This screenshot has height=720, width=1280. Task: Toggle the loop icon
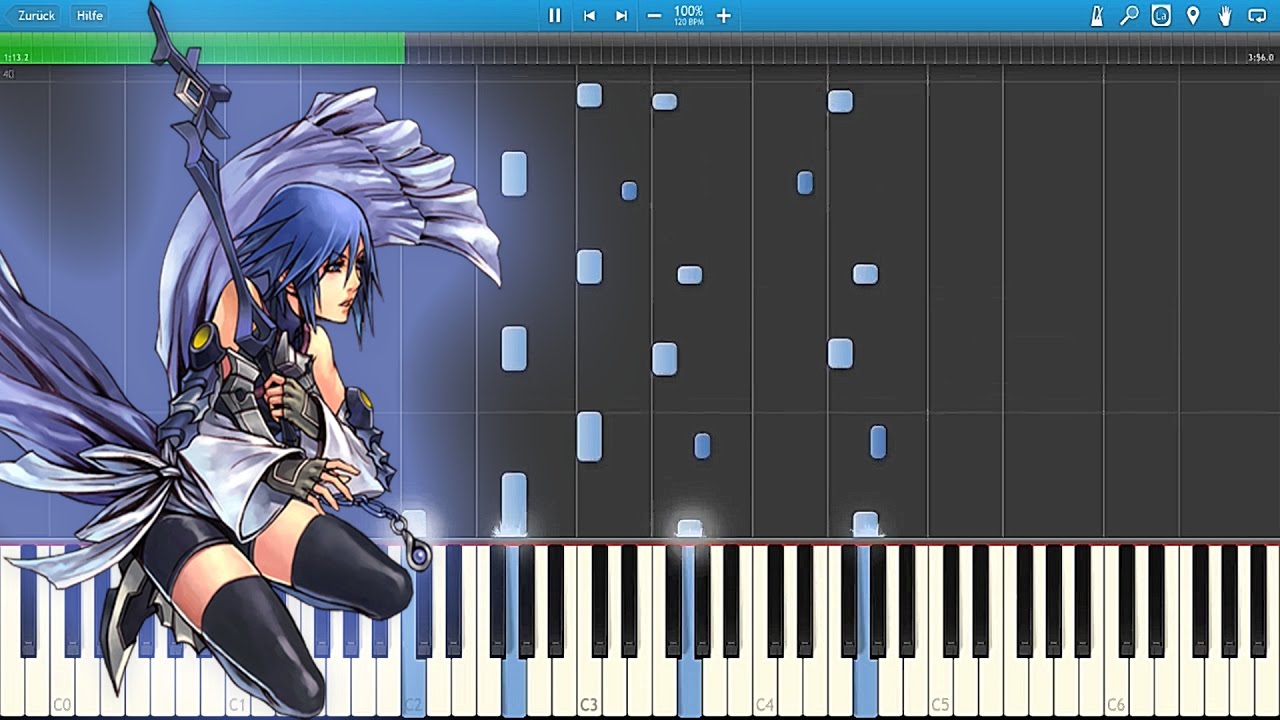[x=1257, y=16]
